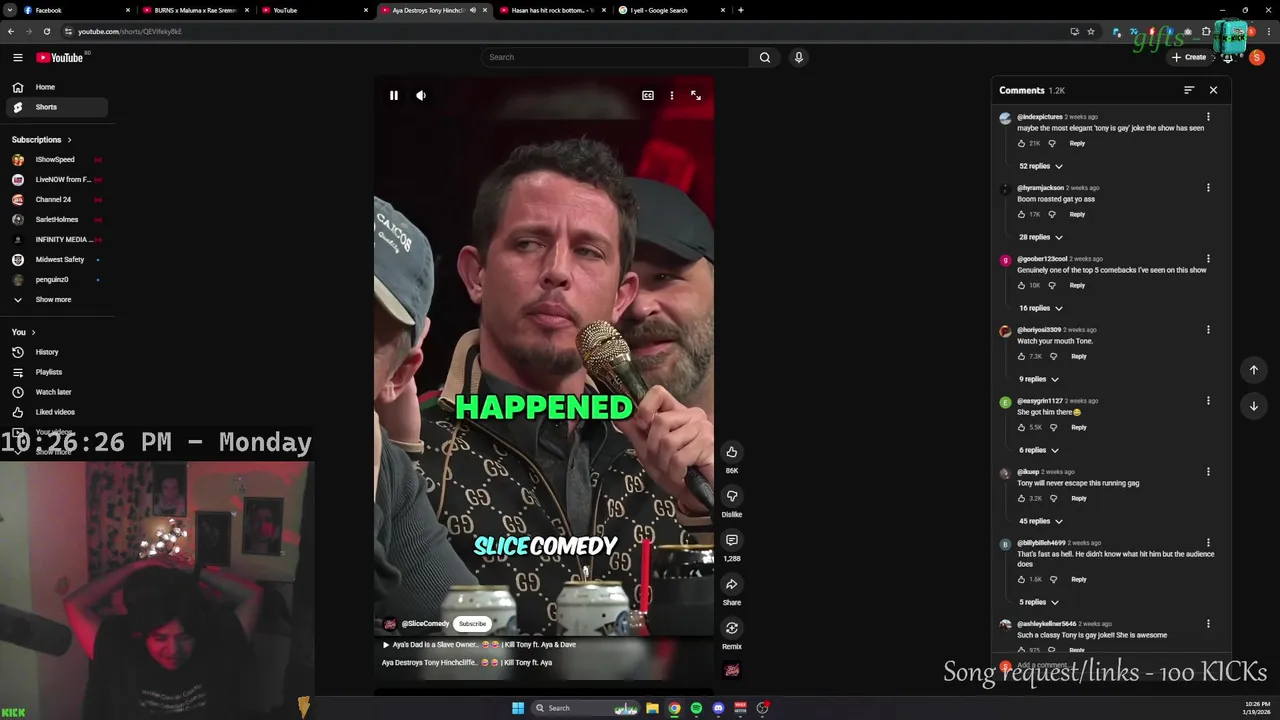
Task: Expand 6 replies under easygrin1127 comment
Action: [1038, 450]
